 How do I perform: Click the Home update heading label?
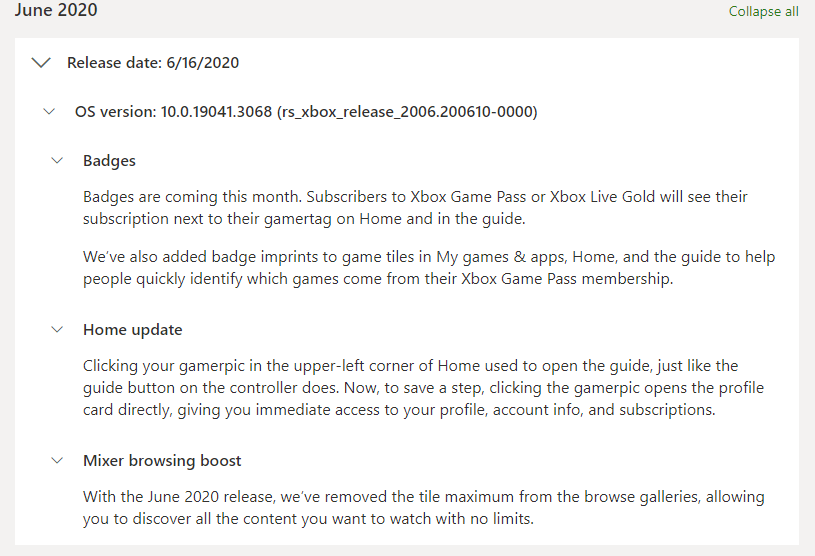133,329
